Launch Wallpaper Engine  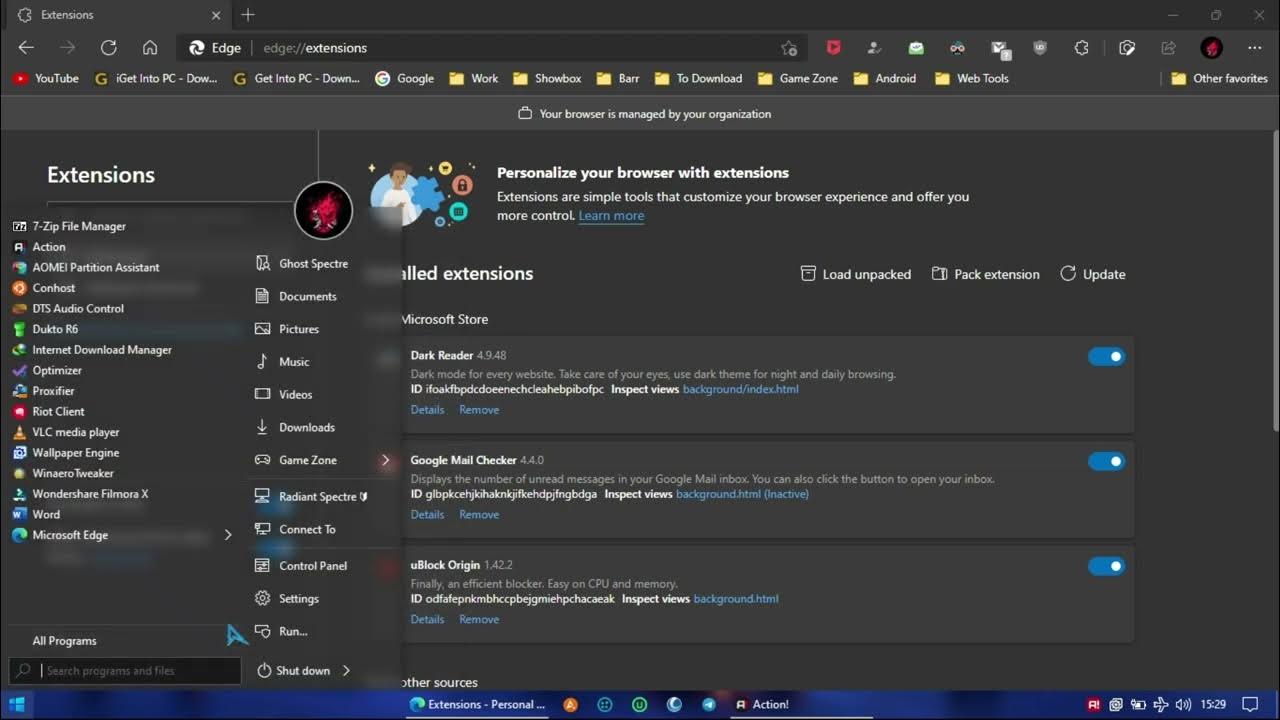tap(65, 452)
